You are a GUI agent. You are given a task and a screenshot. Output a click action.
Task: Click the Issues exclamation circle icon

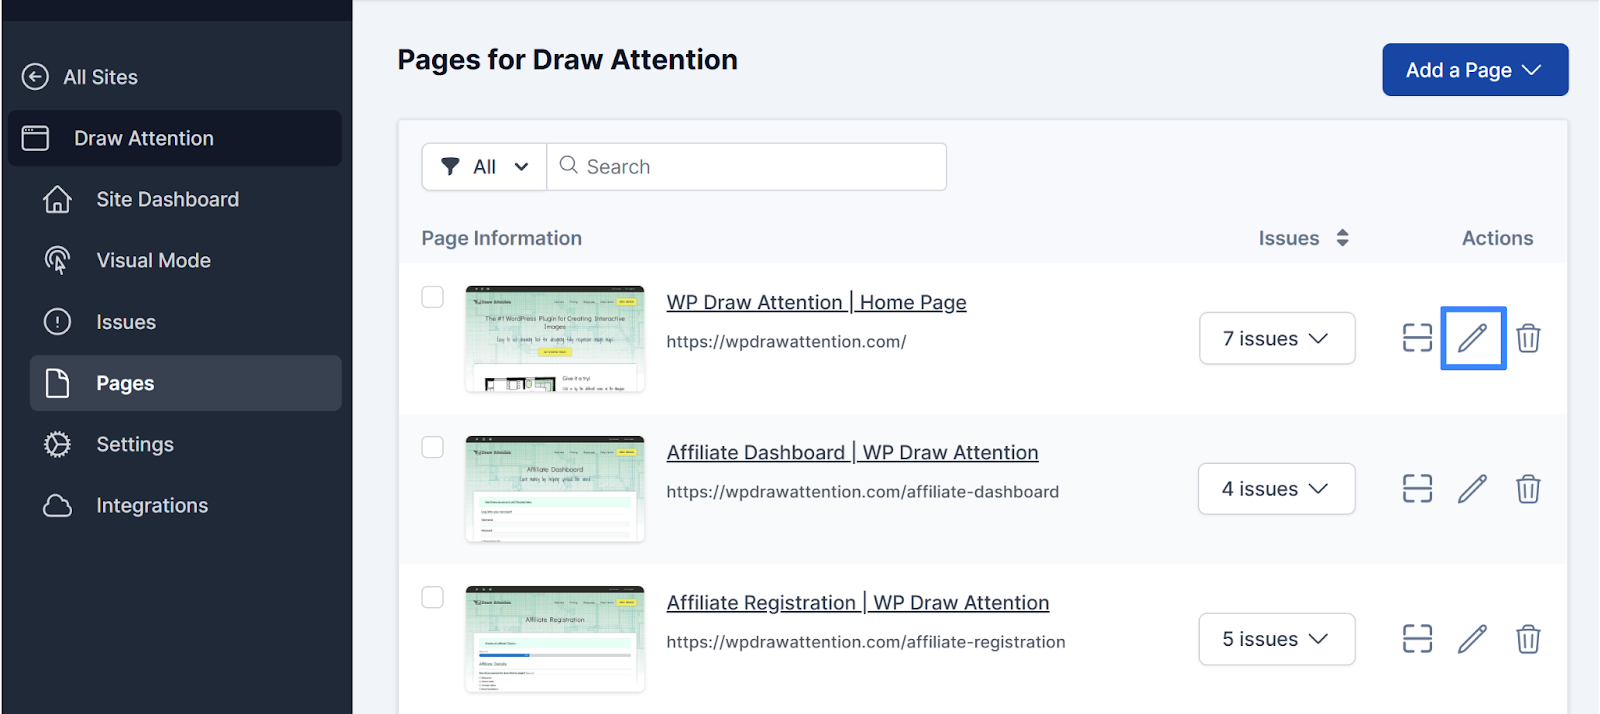coord(57,322)
